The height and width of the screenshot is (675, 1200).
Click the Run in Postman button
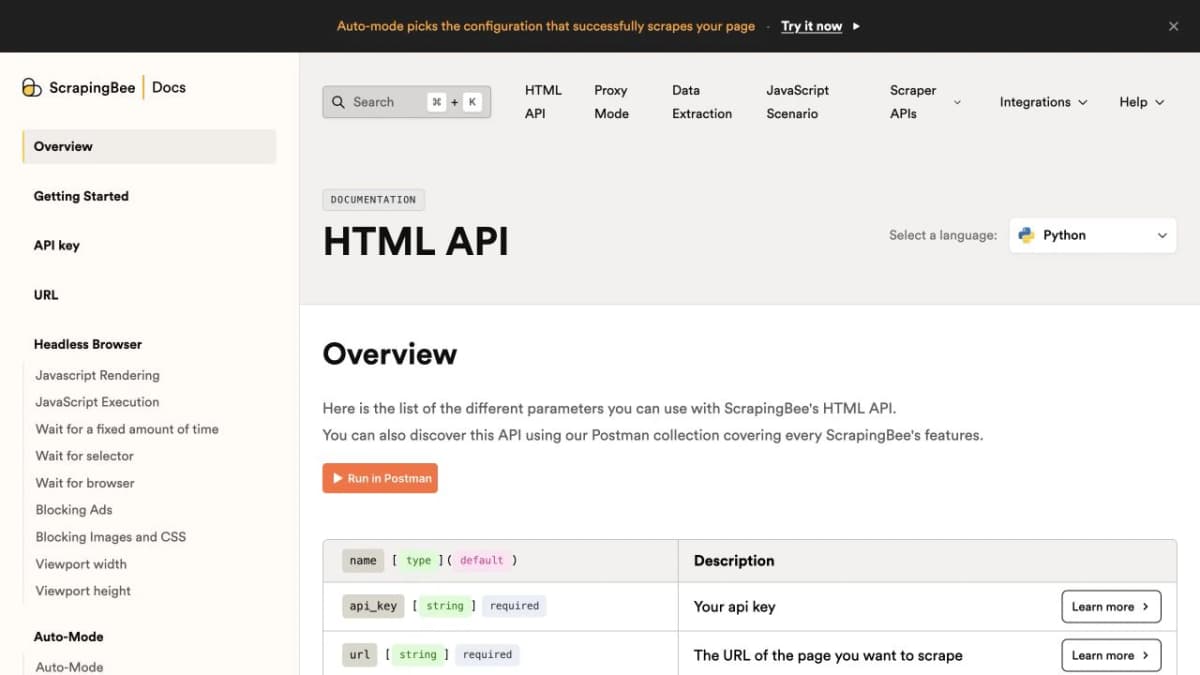pyautogui.click(x=380, y=479)
